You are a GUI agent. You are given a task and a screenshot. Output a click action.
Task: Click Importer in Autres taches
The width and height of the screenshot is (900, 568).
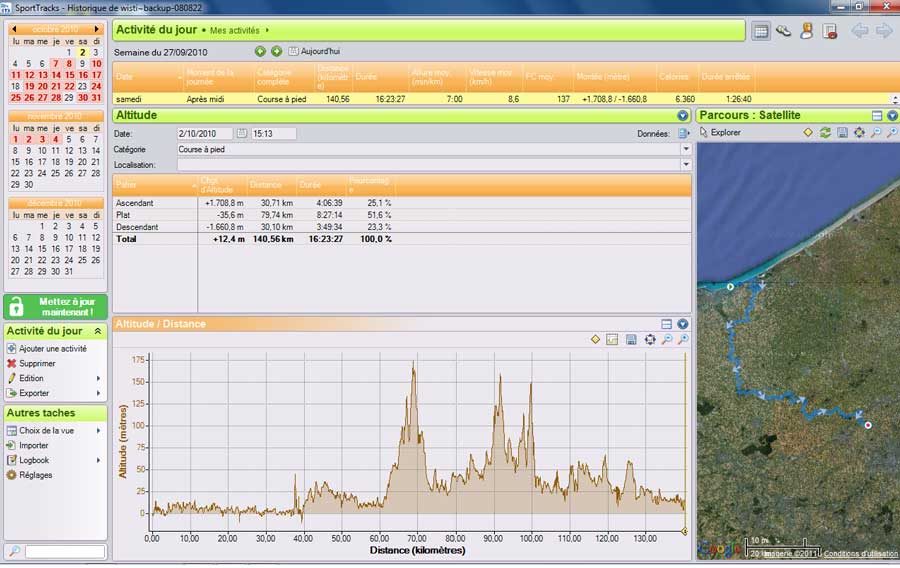coord(34,446)
